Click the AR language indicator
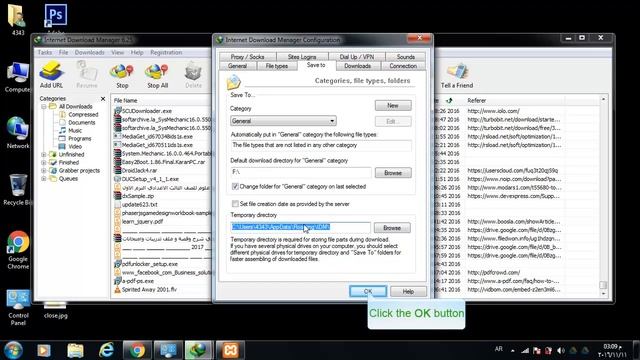 coord(499,349)
